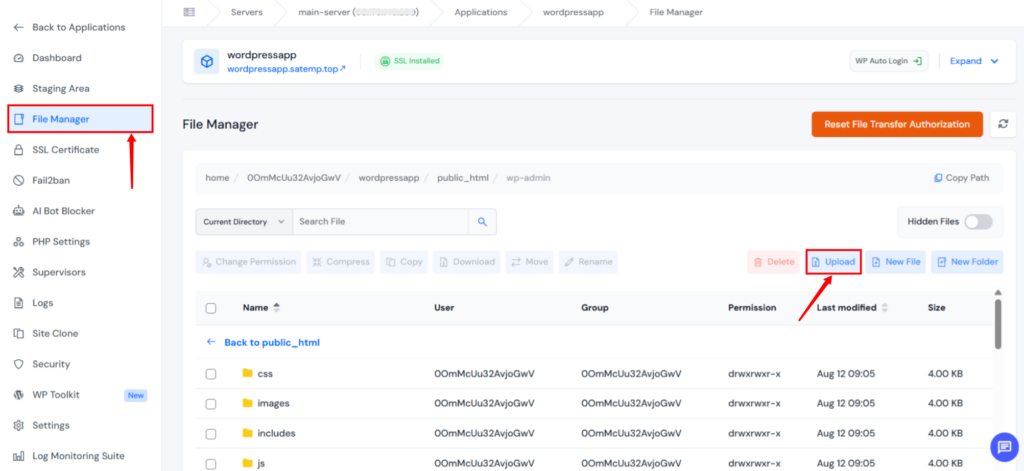Click the Rename toolbar button
Screen dimensions: 1024x471
[588, 262]
